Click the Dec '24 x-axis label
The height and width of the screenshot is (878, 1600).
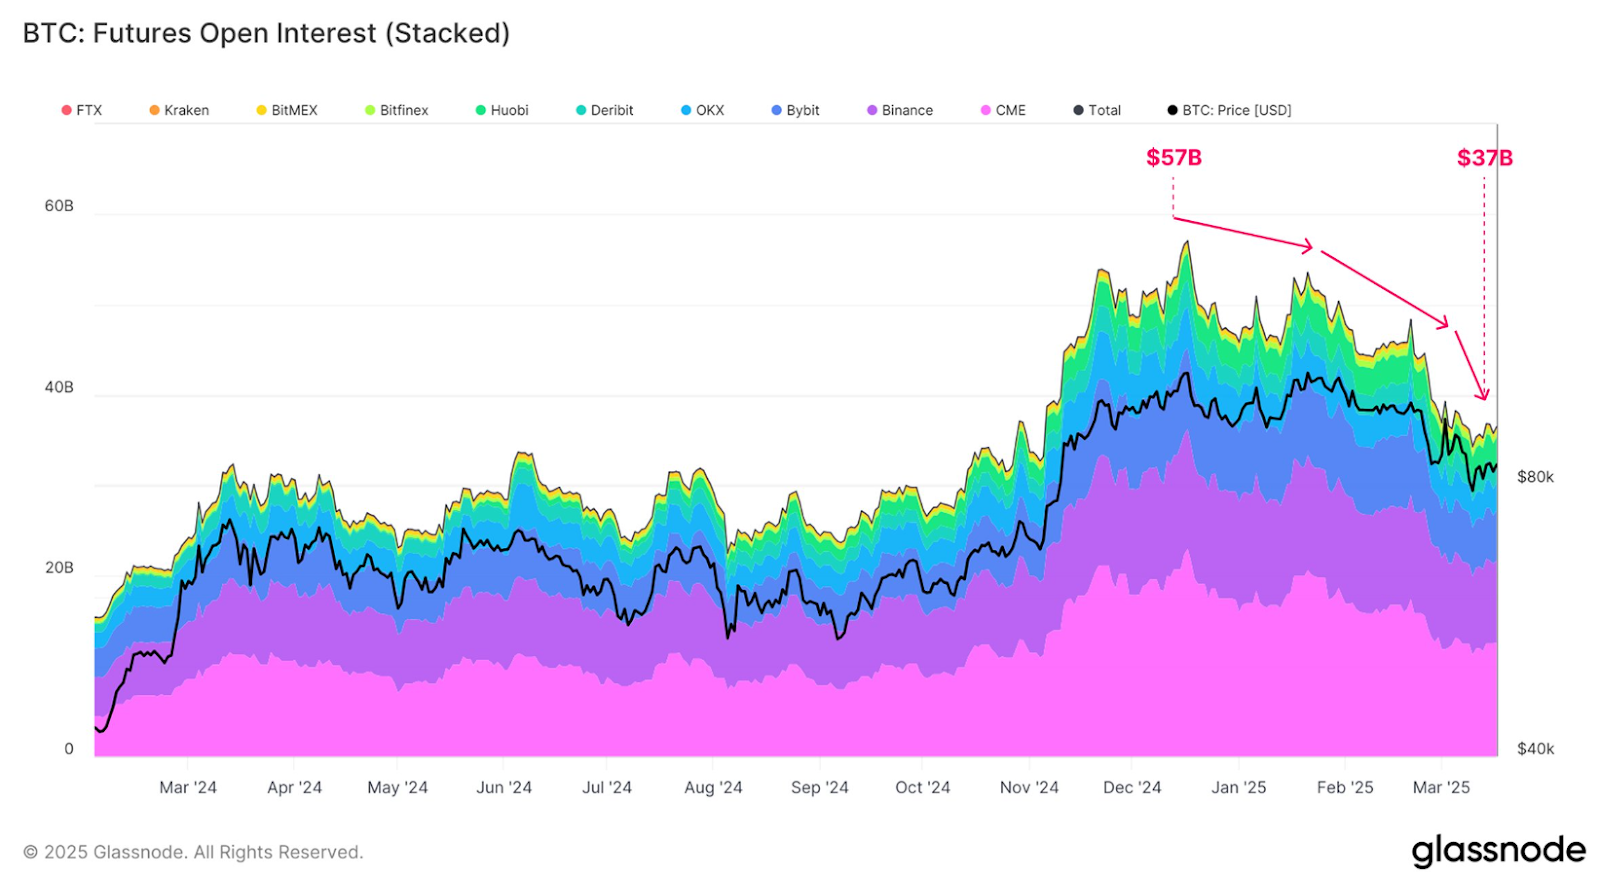point(1132,788)
